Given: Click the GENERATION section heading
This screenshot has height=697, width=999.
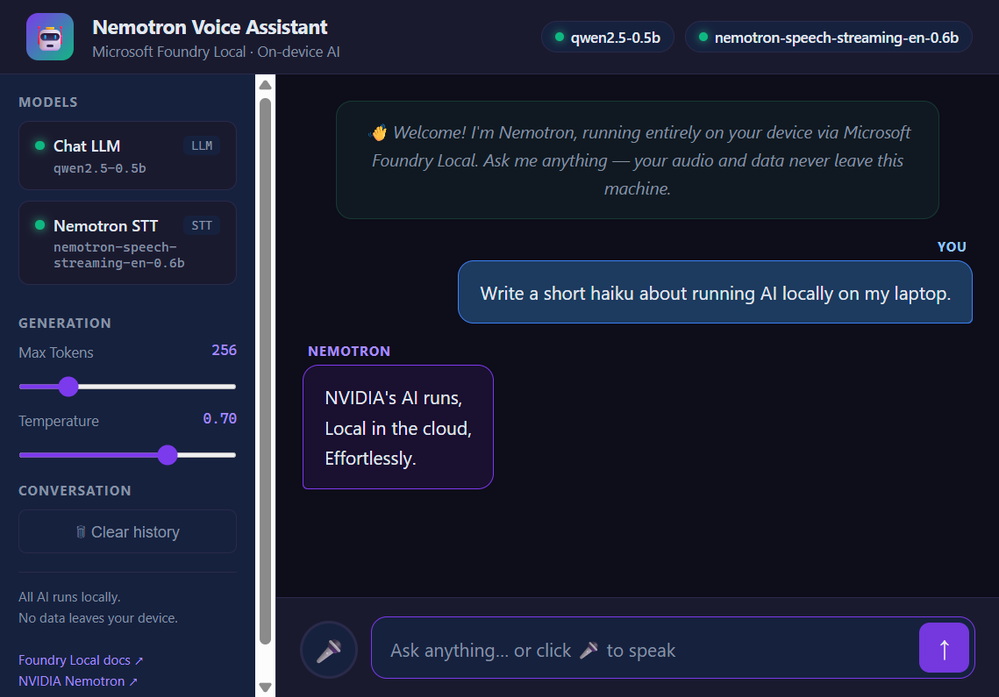Looking at the screenshot, I should tap(64, 323).
